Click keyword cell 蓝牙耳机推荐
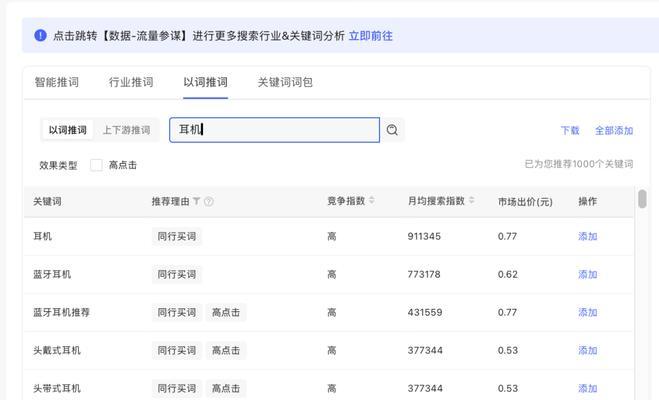This screenshot has width=659, height=400. coord(62,313)
